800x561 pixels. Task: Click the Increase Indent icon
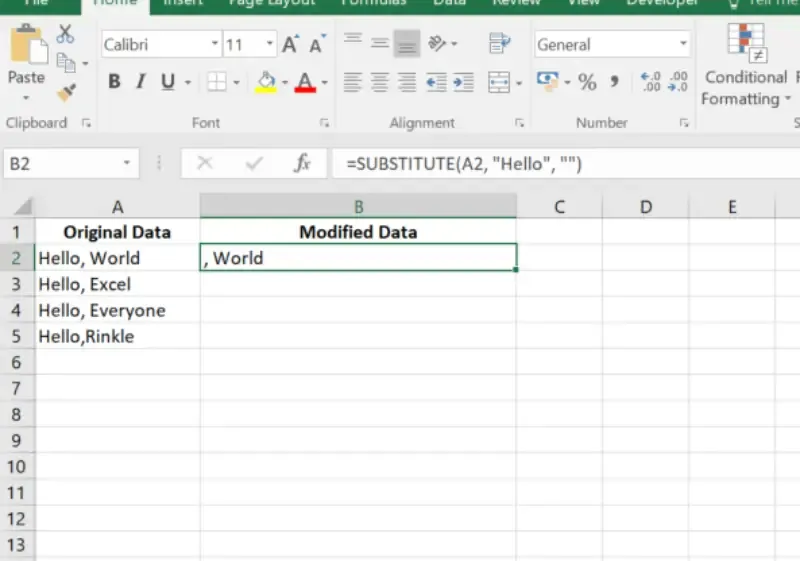[x=463, y=82]
